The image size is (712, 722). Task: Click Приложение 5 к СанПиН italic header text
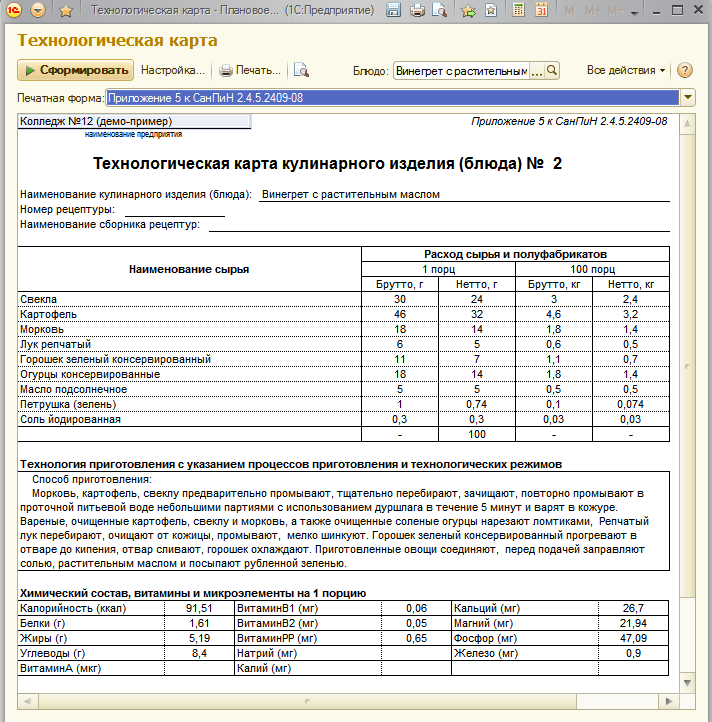click(569, 121)
